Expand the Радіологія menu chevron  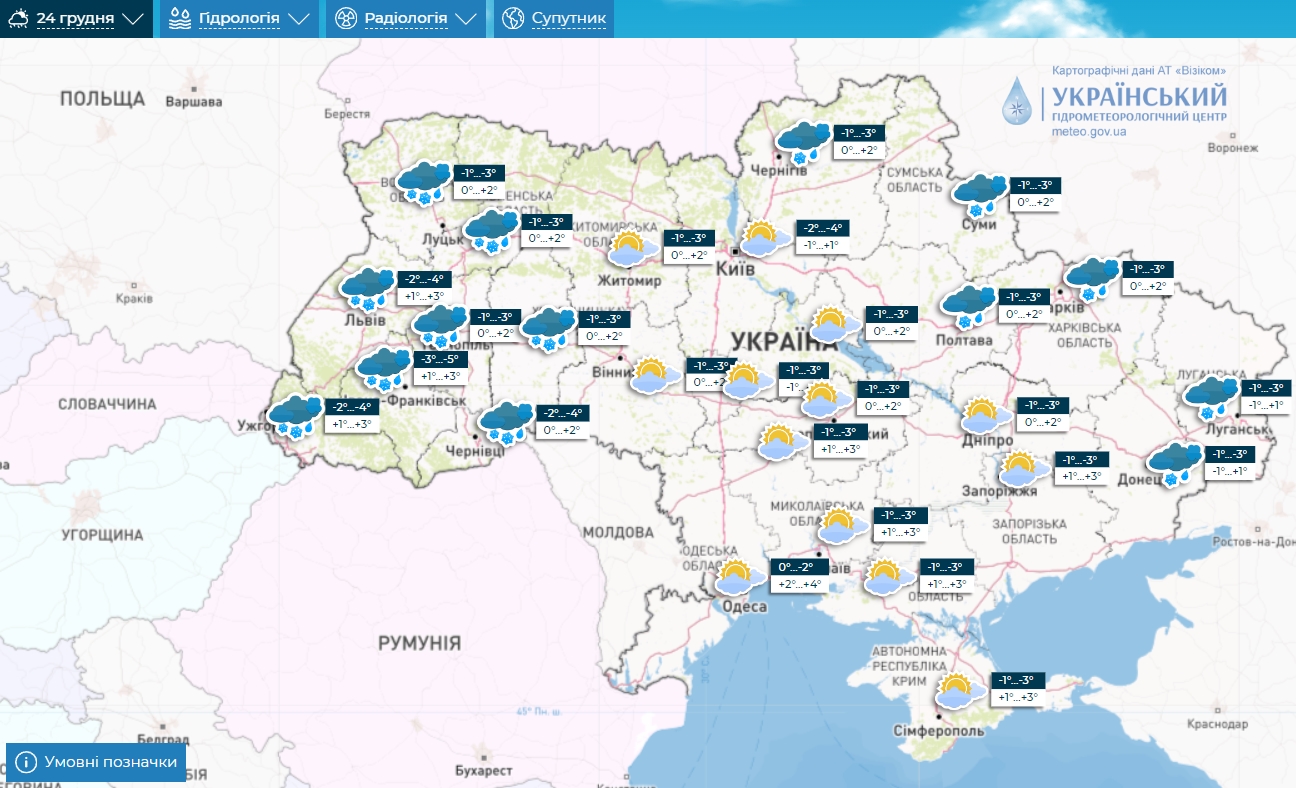(x=464, y=19)
